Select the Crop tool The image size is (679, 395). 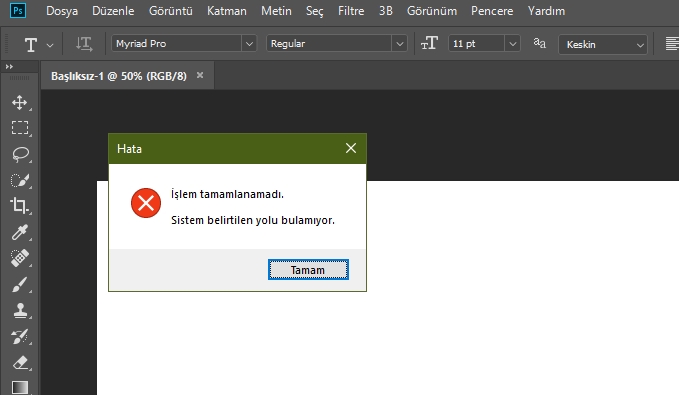(19, 206)
